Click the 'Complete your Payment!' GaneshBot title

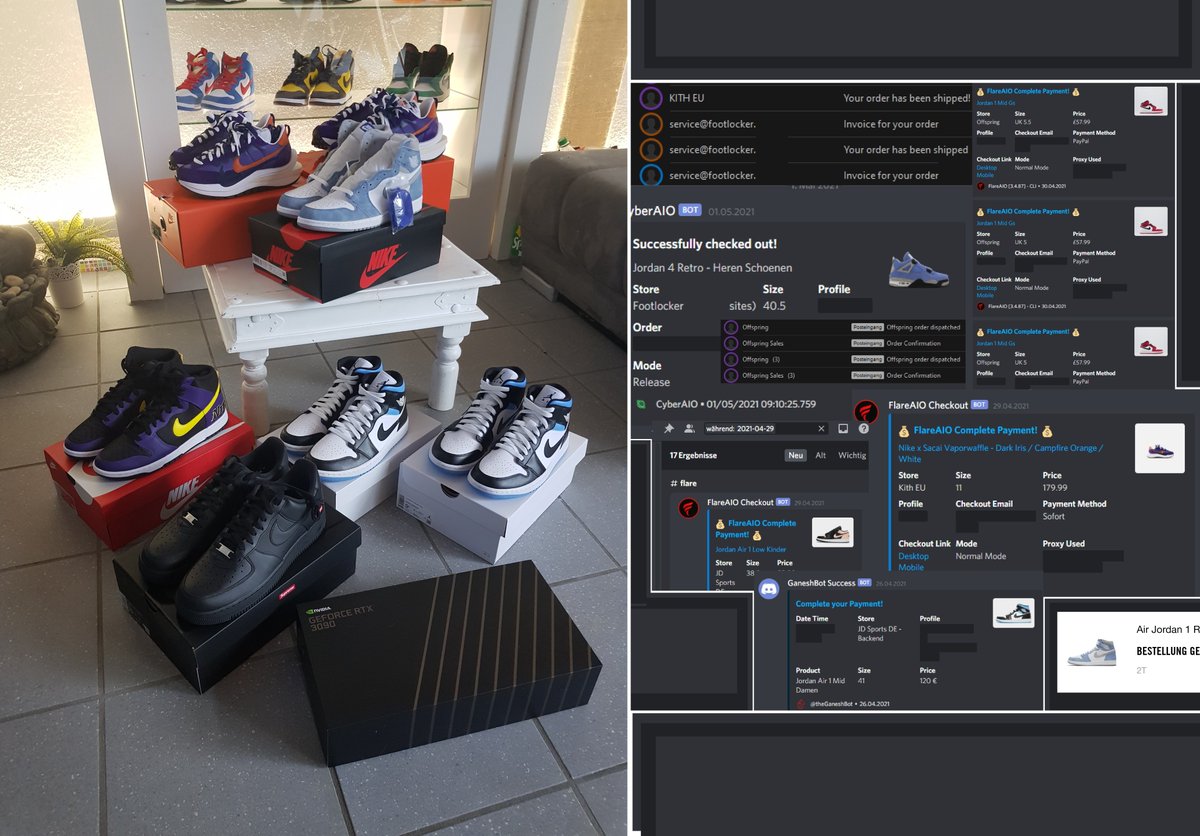coord(839,604)
